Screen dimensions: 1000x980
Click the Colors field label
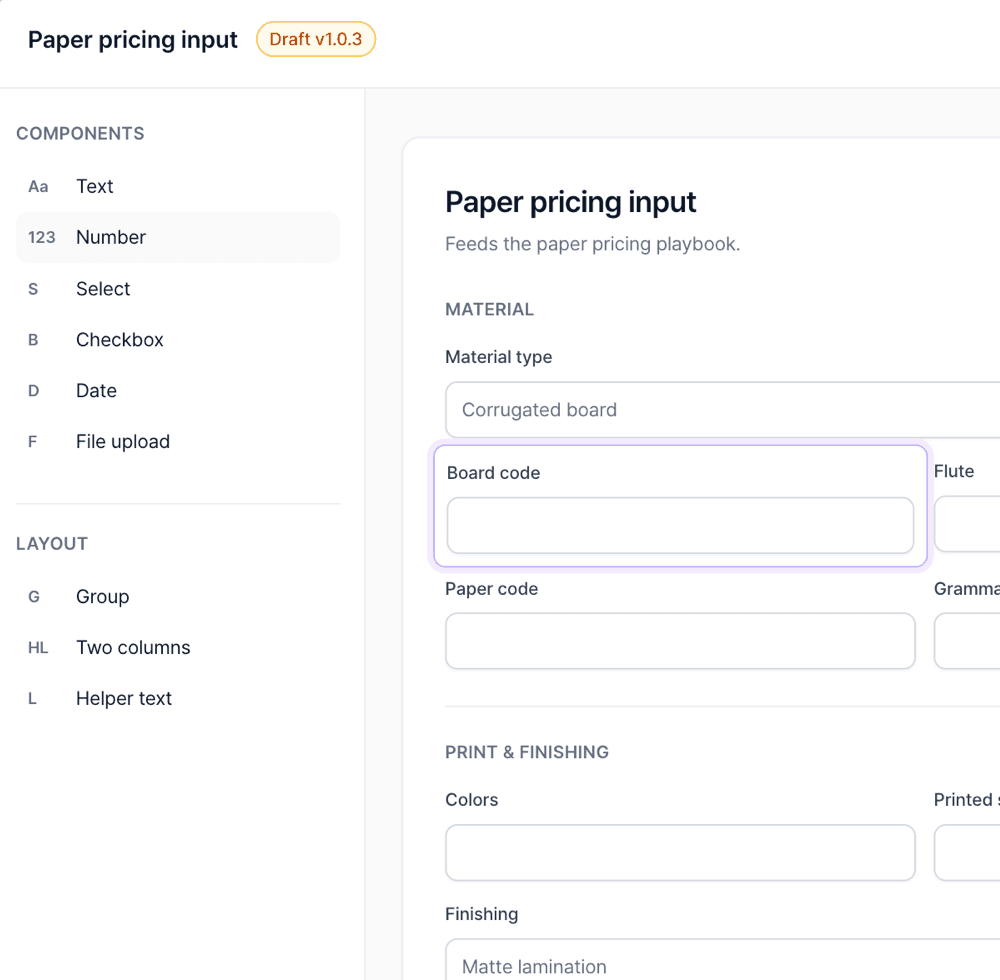pyautogui.click(x=472, y=800)
